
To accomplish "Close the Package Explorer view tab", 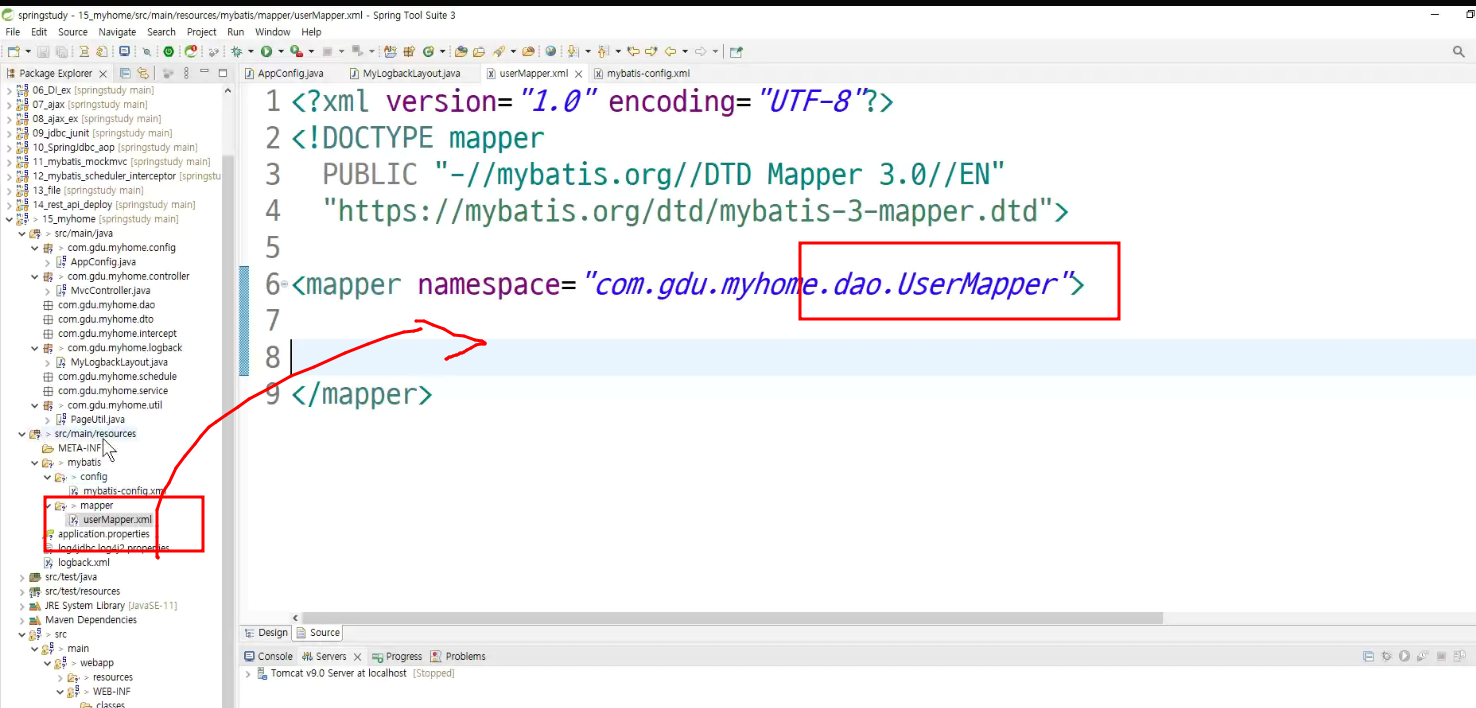I will coord(103,73).
